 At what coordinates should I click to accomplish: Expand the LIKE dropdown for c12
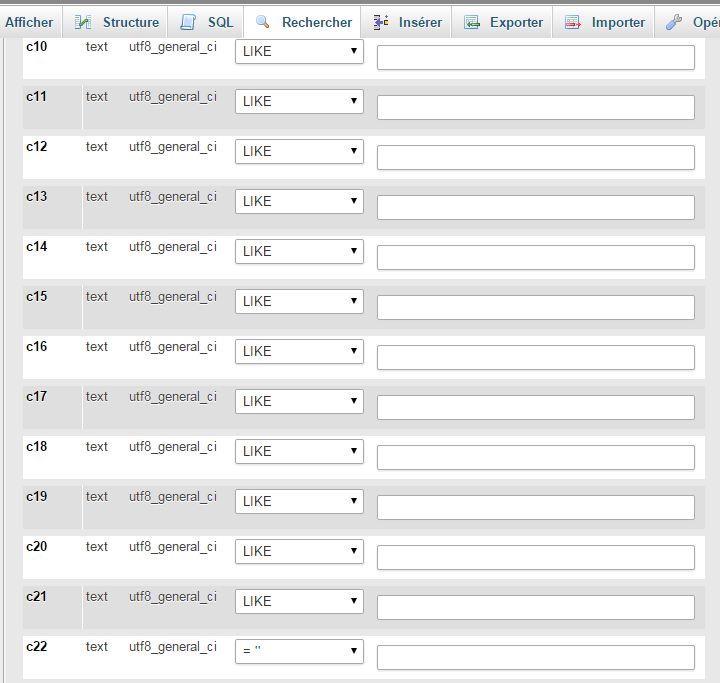(x=299, y=151)
